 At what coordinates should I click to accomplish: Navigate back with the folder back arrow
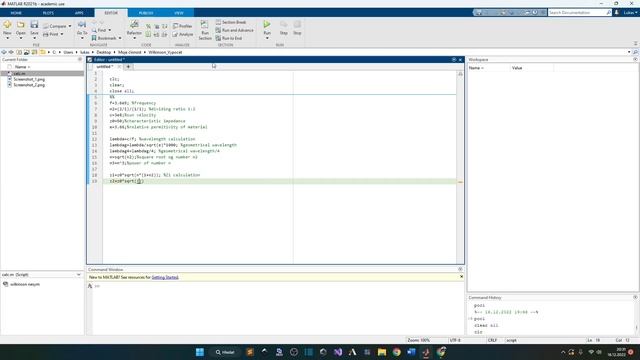point(4,52)
